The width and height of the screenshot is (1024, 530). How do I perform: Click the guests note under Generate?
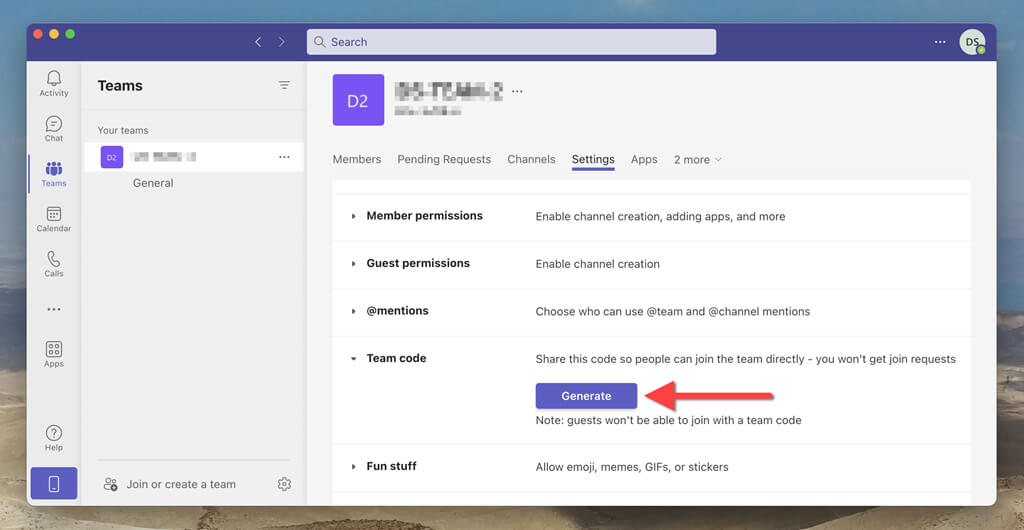tap(668, 420)
